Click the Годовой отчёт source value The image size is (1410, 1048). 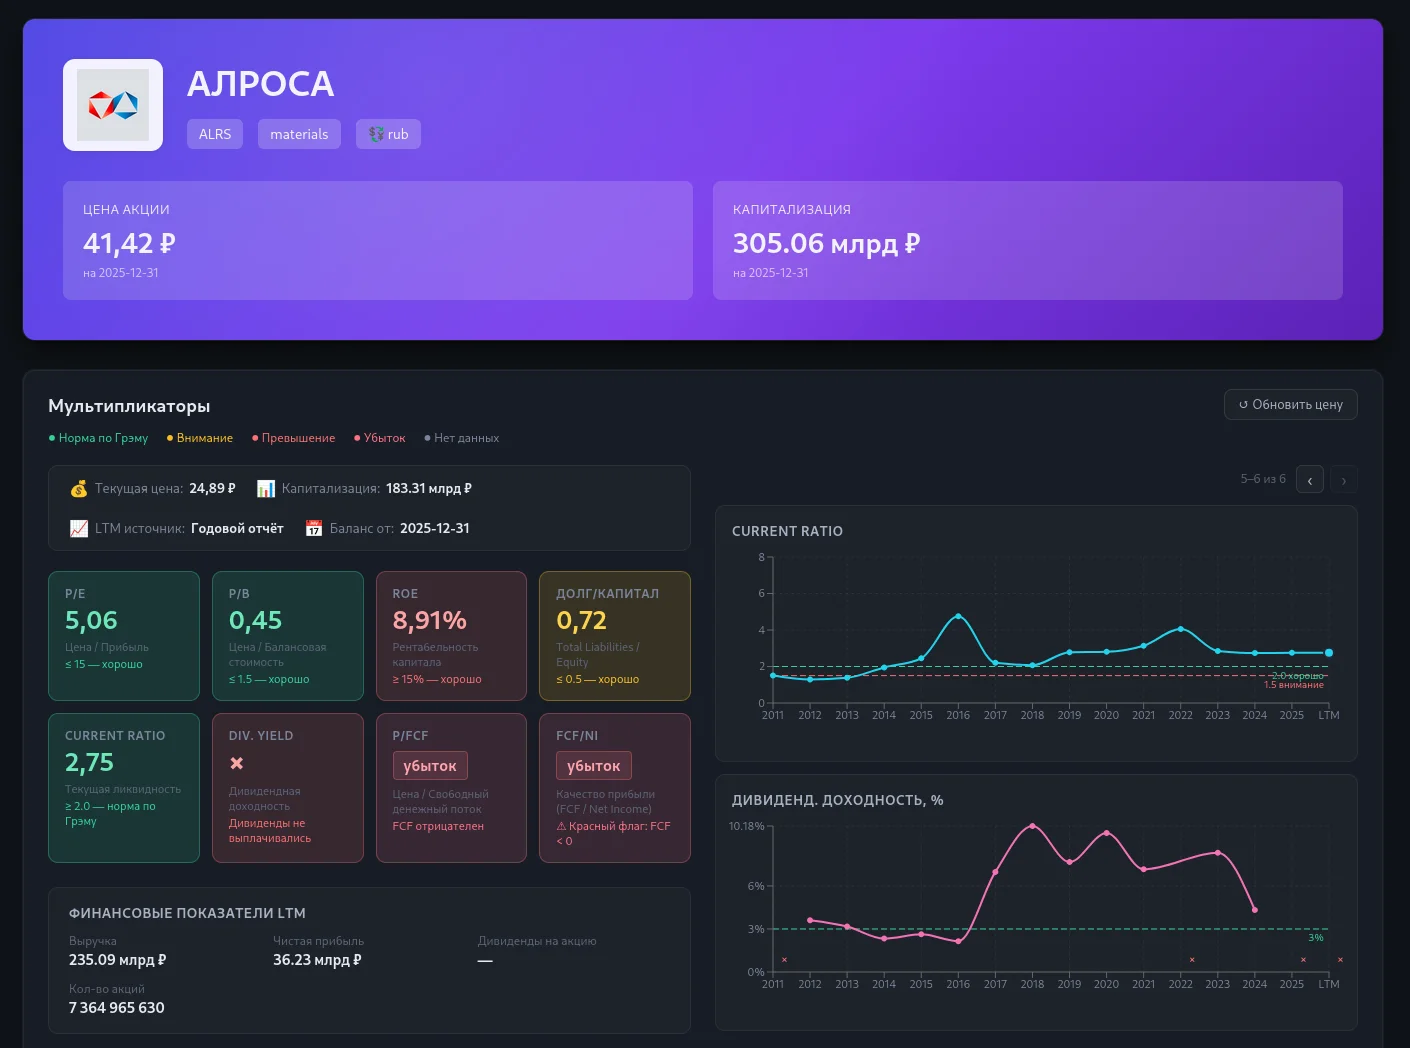tap(237, 528)
